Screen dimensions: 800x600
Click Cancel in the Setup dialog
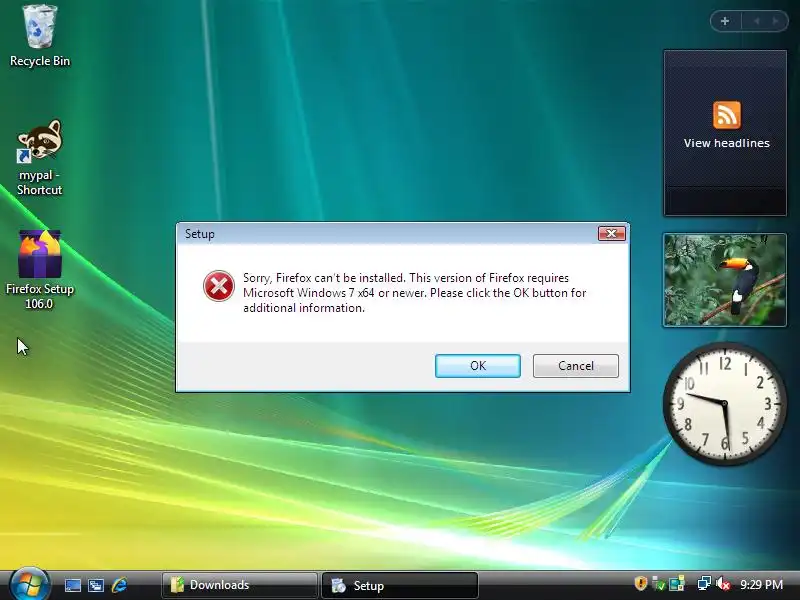point(576,366)
